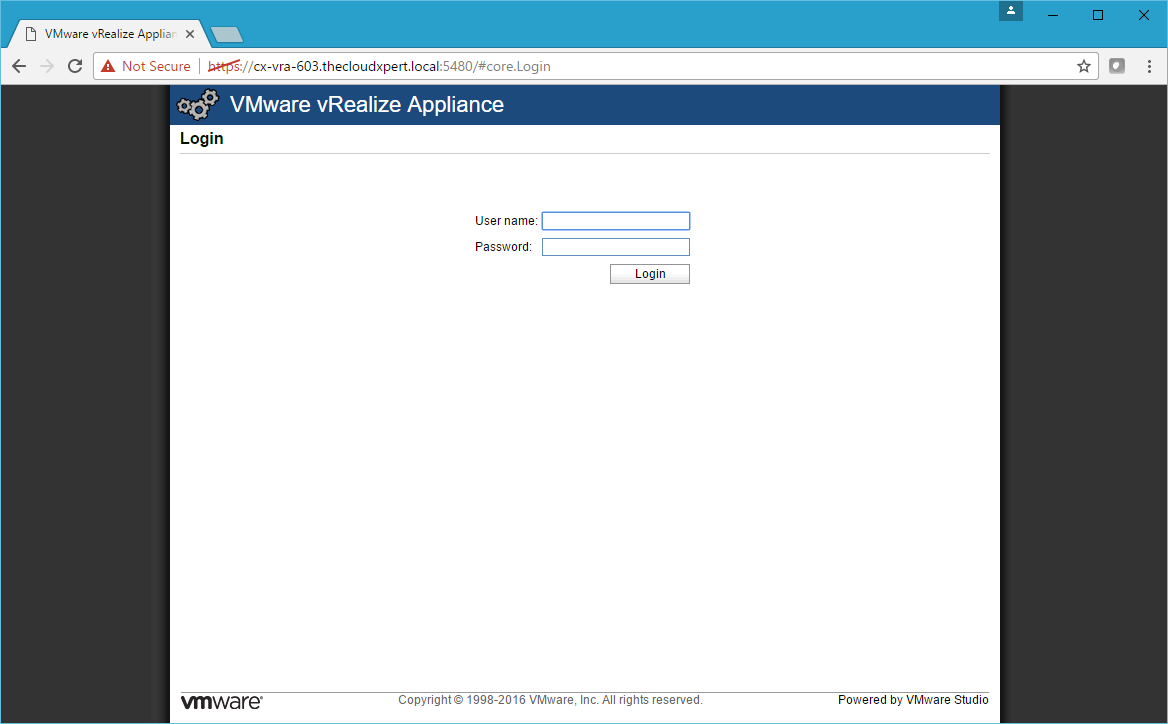
Task: Open a new browser tab
Action: click(227, 35)
